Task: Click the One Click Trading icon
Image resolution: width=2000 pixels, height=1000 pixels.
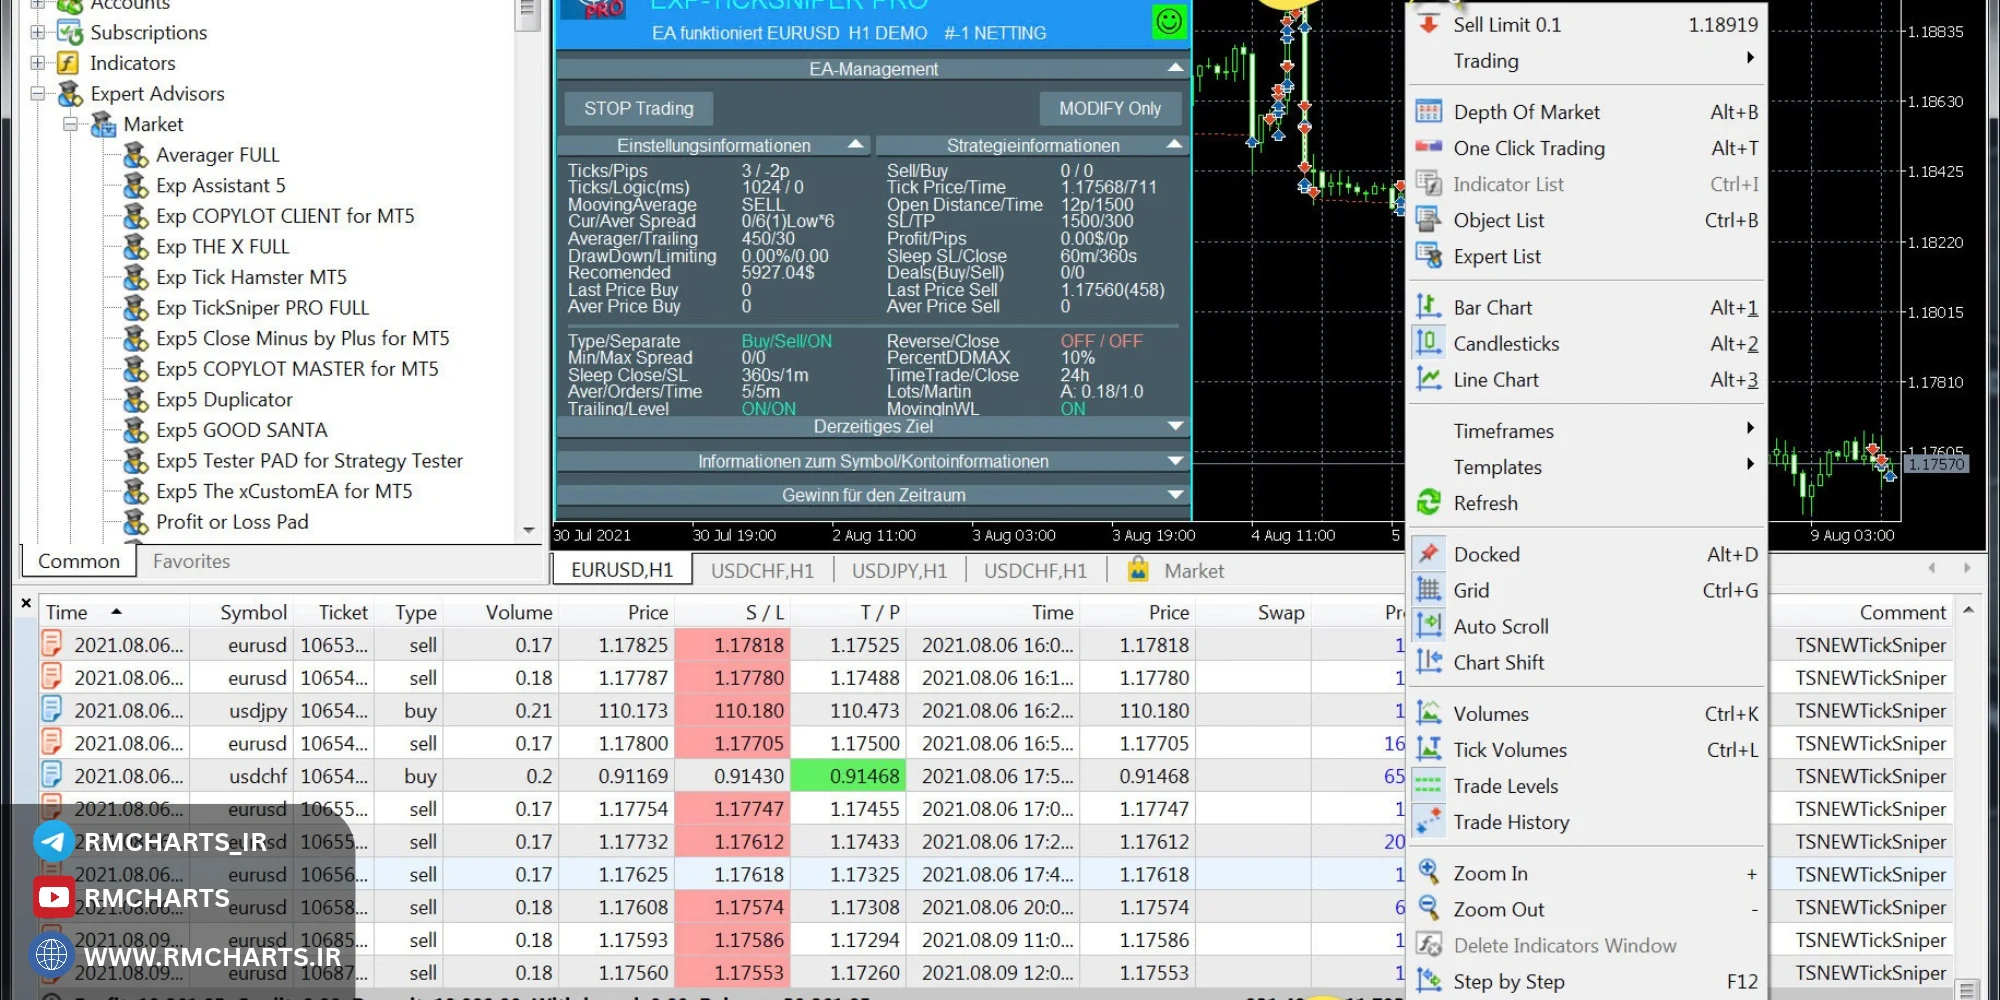Action: tap(1429, 148)
